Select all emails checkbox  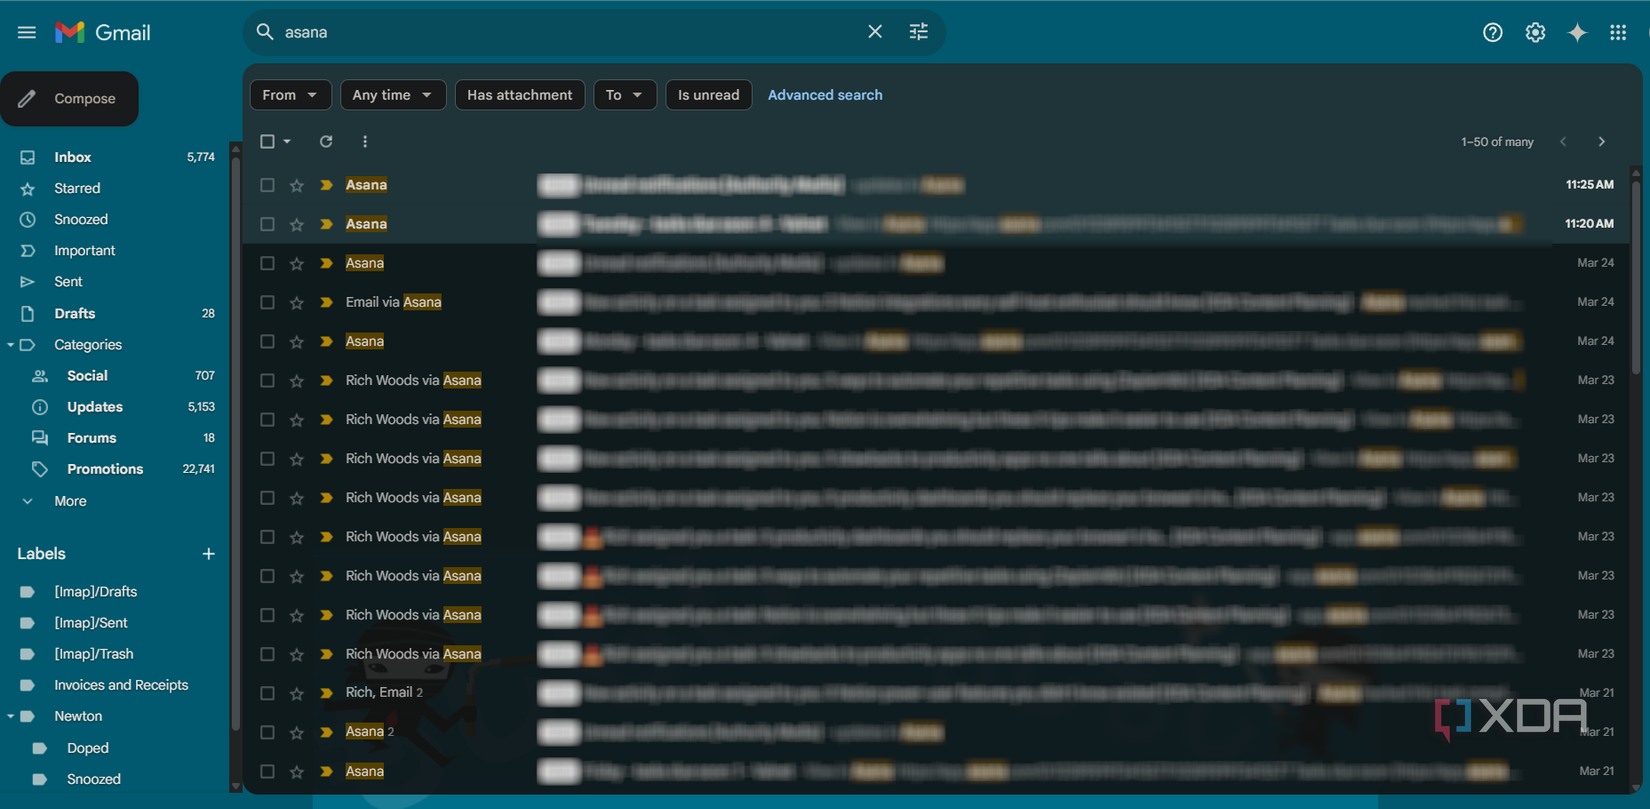click(267, 142)
